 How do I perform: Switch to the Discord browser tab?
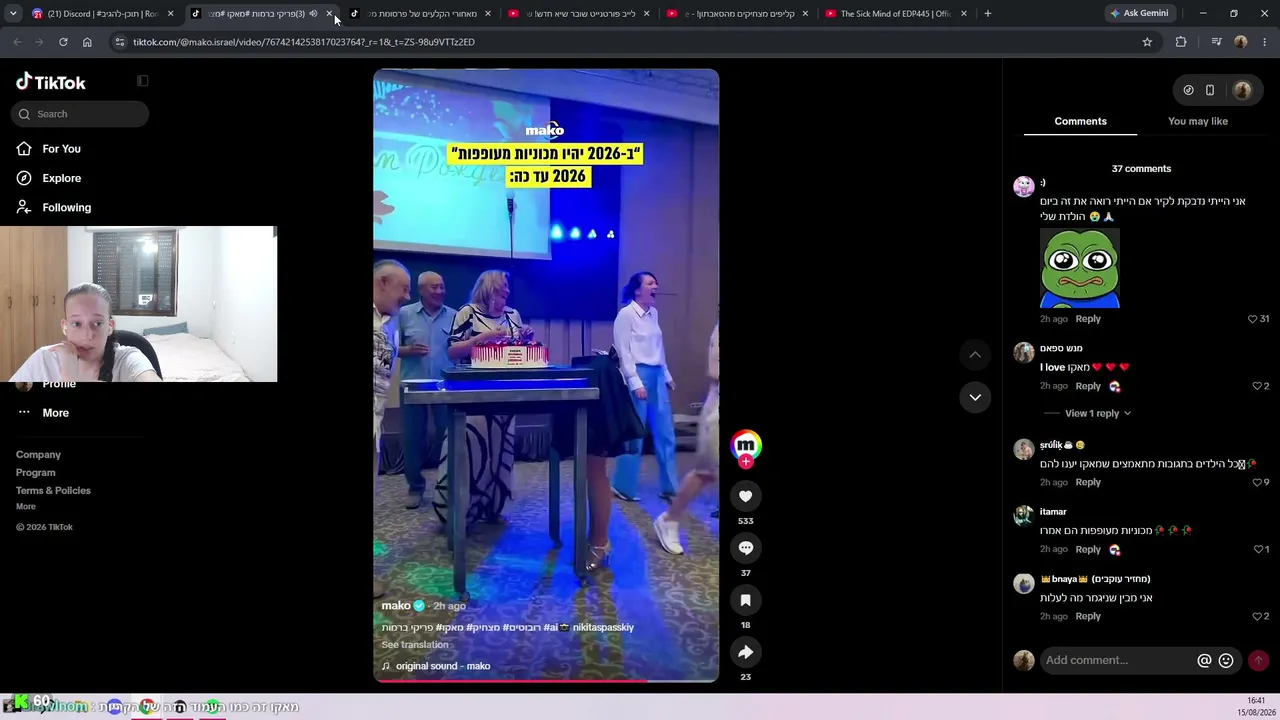click(x=104, y=14)
